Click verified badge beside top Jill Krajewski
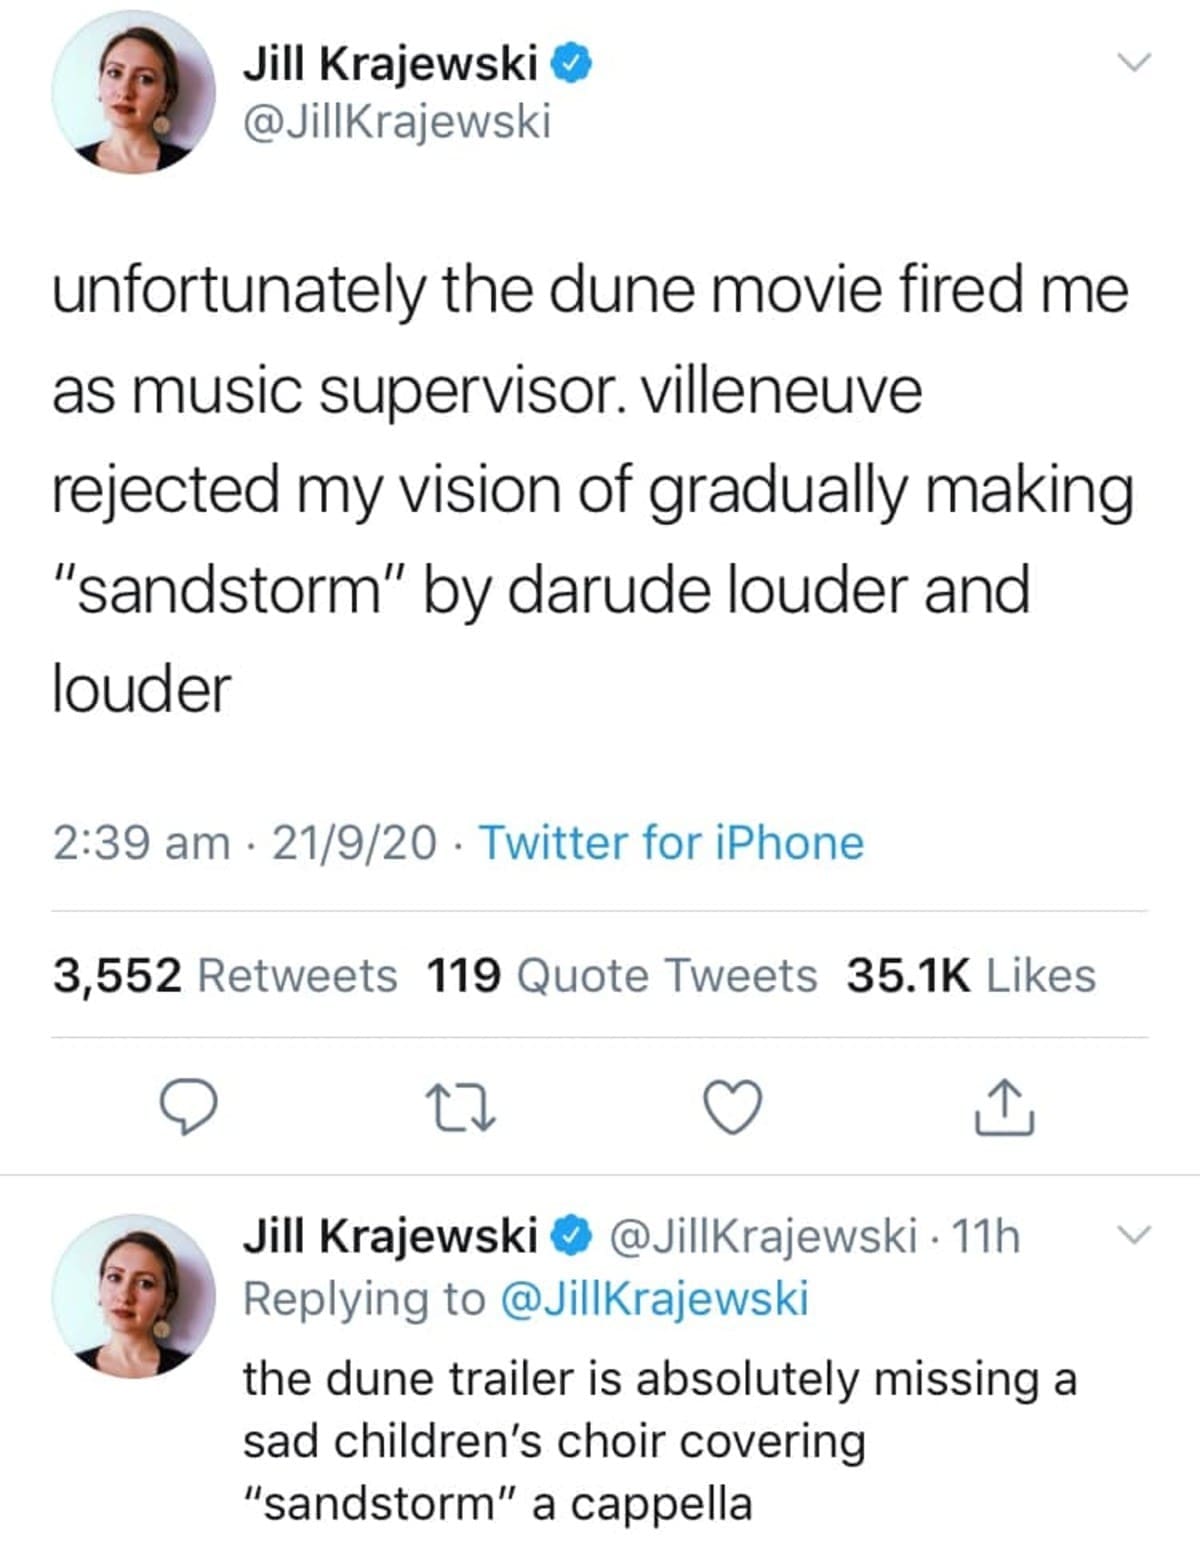The image size is (1200, 1550). 573,65
